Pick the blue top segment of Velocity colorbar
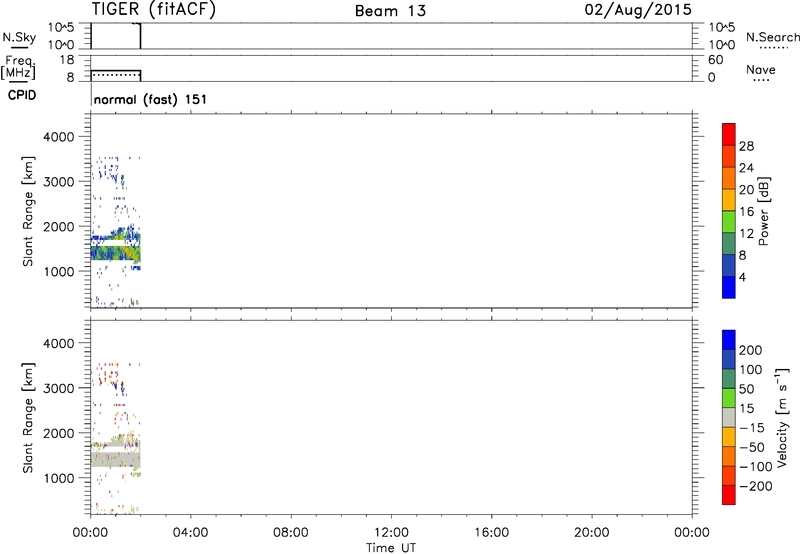This screenshot has height=554, width=800. (729, 340)
